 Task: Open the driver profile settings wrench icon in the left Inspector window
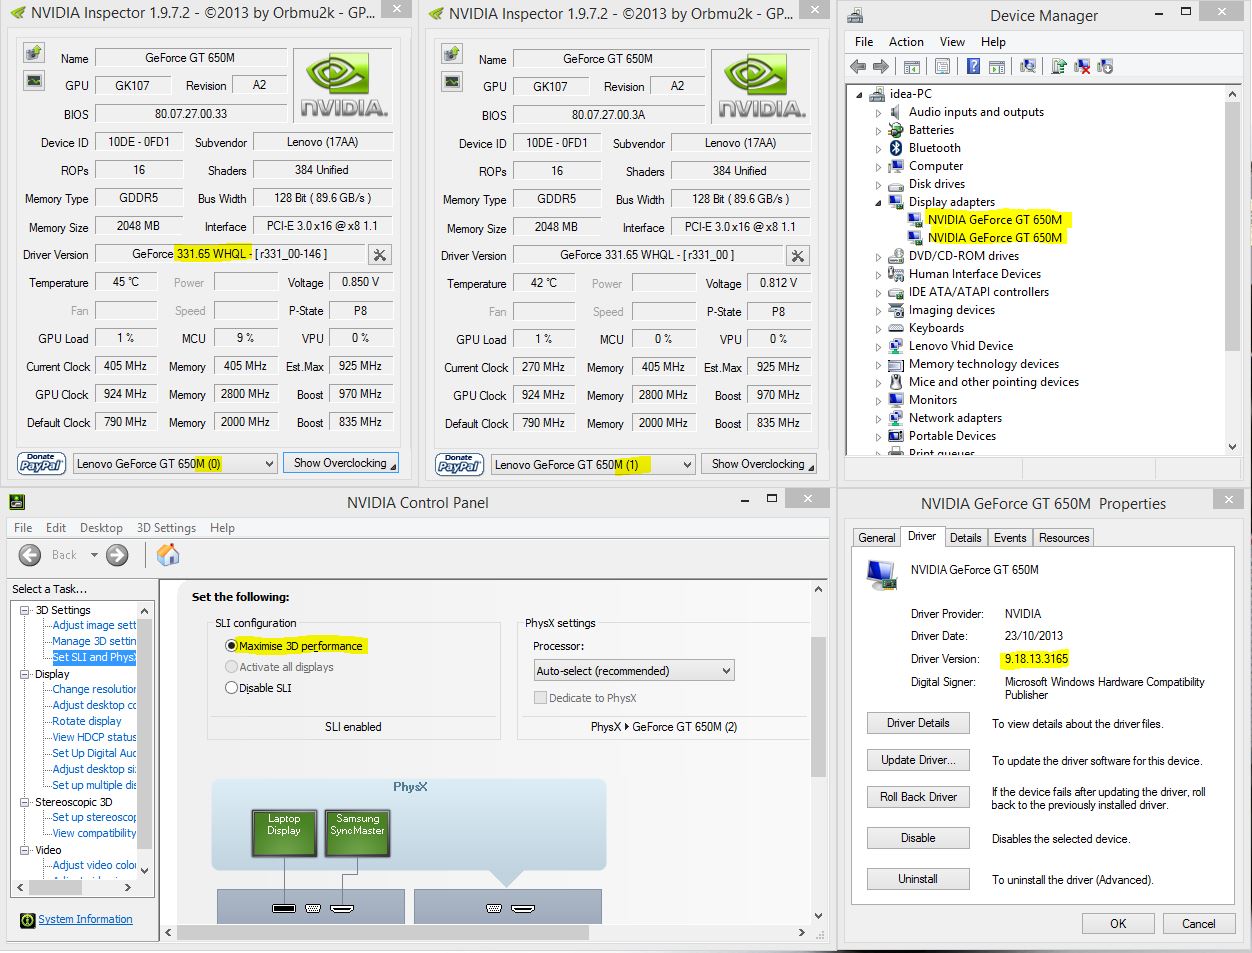click(x=380, y=255)
